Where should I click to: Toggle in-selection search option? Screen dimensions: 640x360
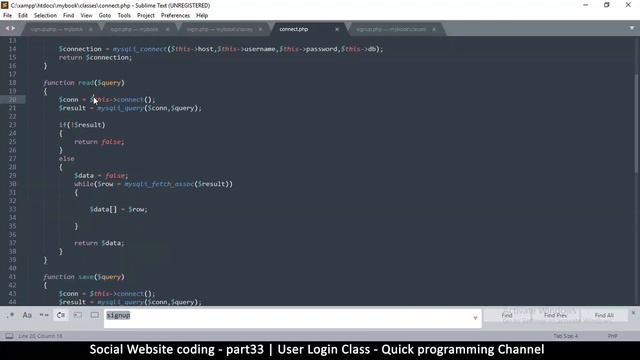click(x=78, y=315)
